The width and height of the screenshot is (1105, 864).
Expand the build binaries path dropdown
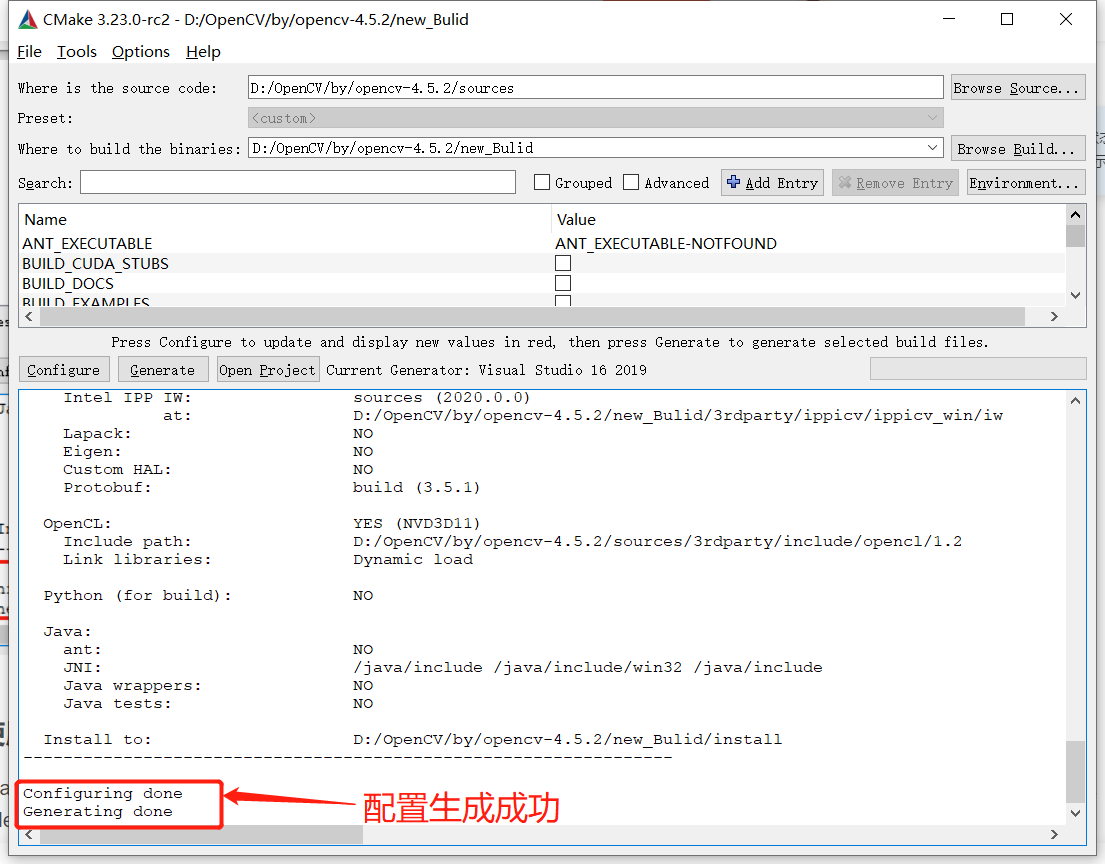pos(932,148)
